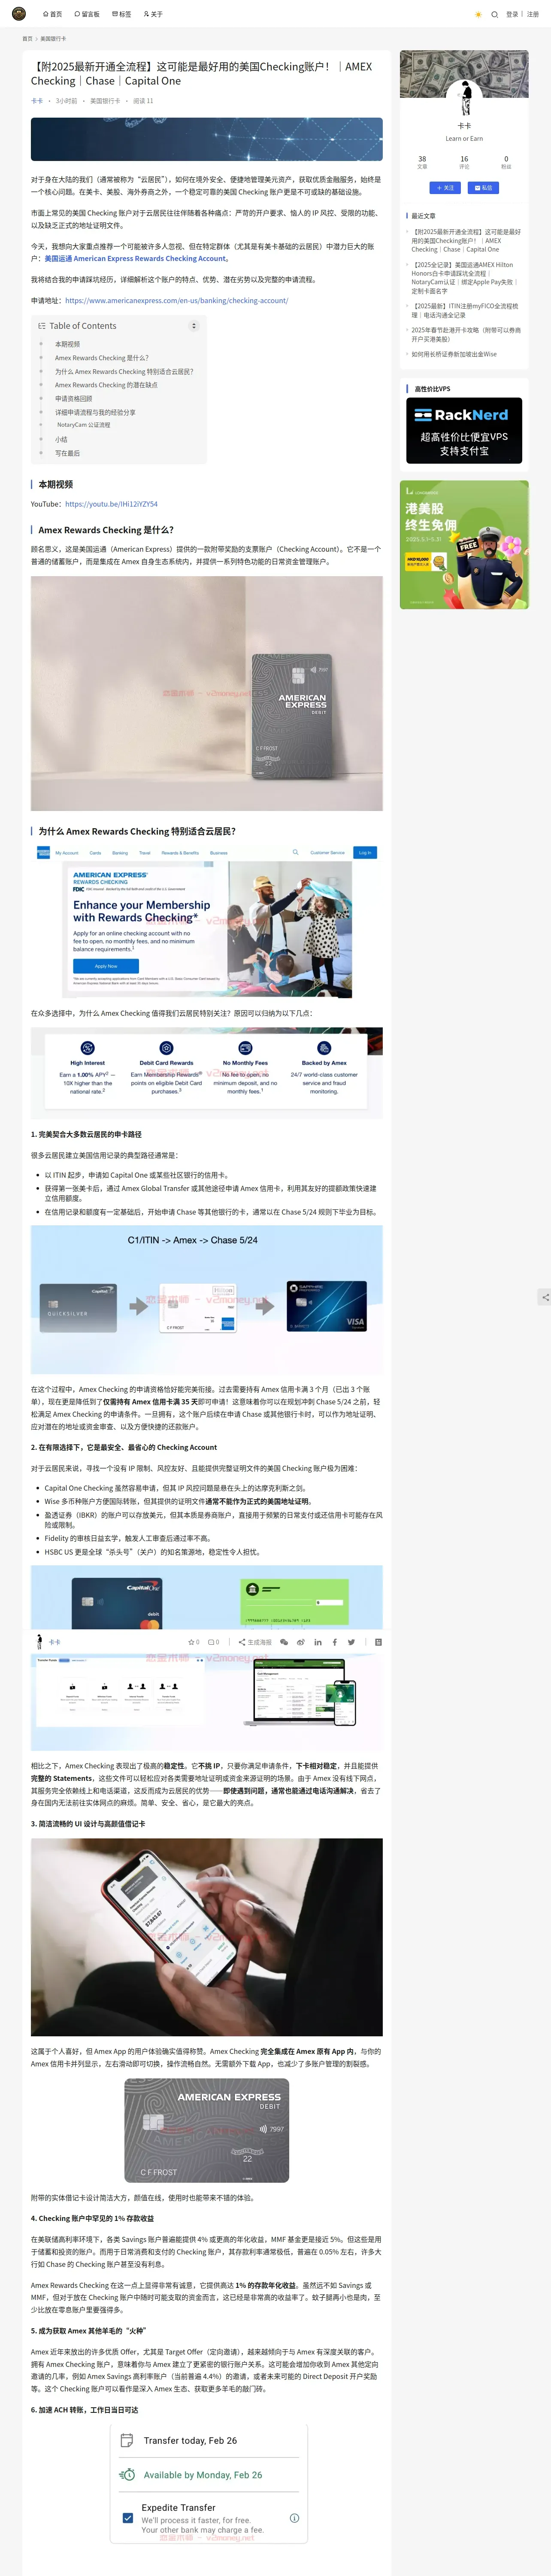Click the 16 评论 count in sidebar
The height and width of the screenshot is (2576, 551).
click(x=464, y=162)
